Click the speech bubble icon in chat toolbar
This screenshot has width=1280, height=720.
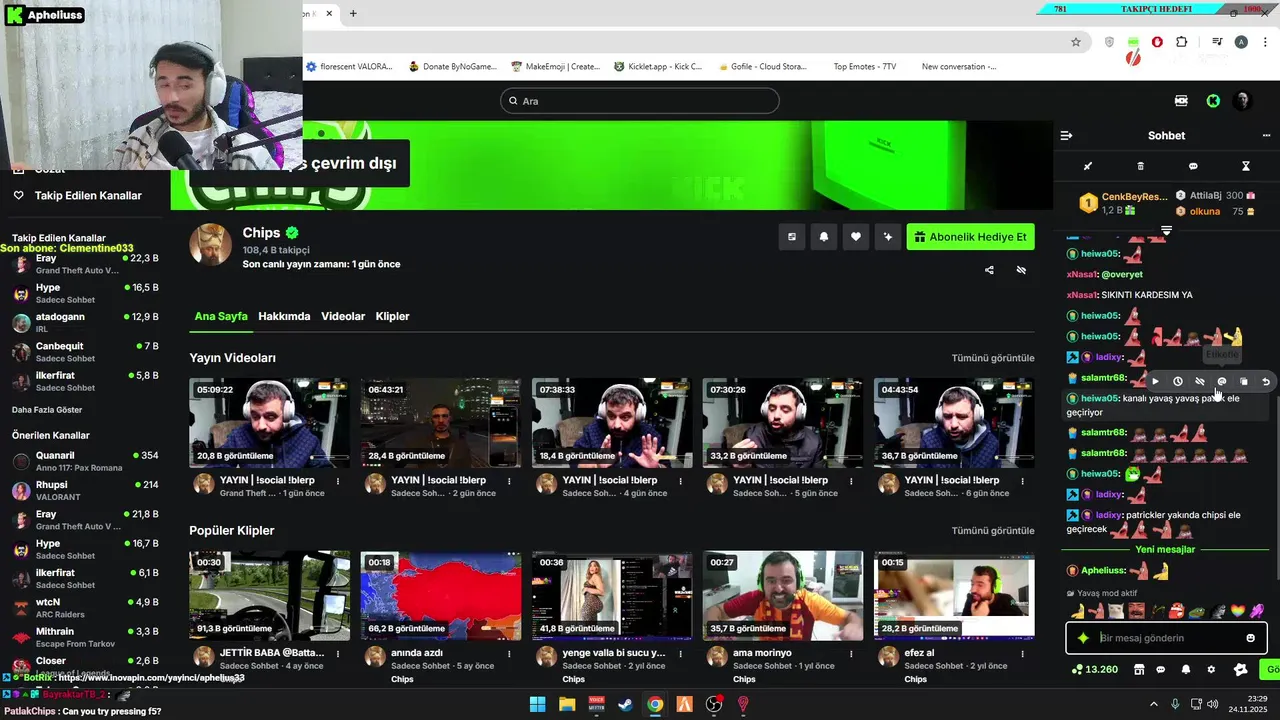1193,166
